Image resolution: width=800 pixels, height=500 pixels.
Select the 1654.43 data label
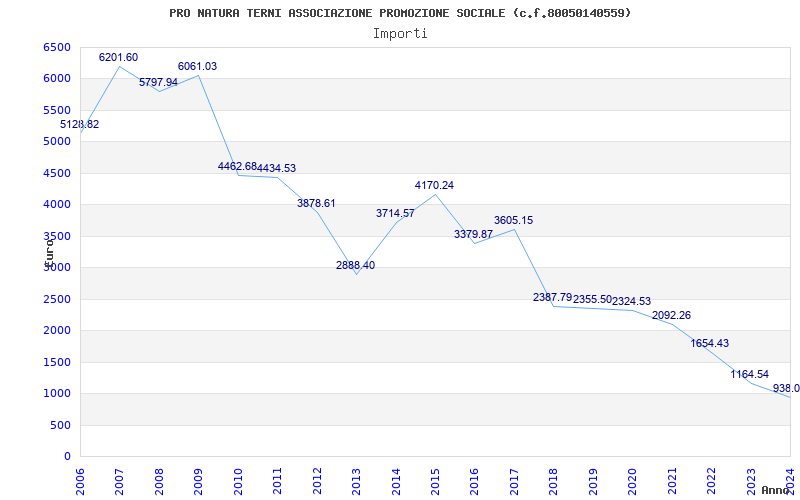tap(710, 344)
